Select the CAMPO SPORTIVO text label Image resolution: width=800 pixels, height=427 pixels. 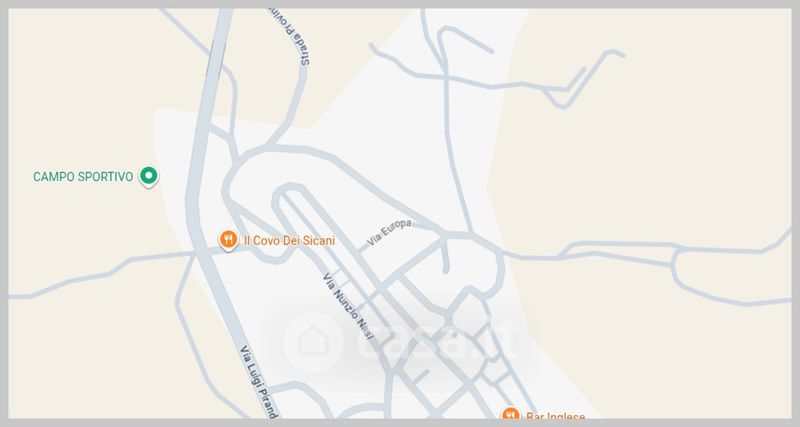[x=83, y=177]
